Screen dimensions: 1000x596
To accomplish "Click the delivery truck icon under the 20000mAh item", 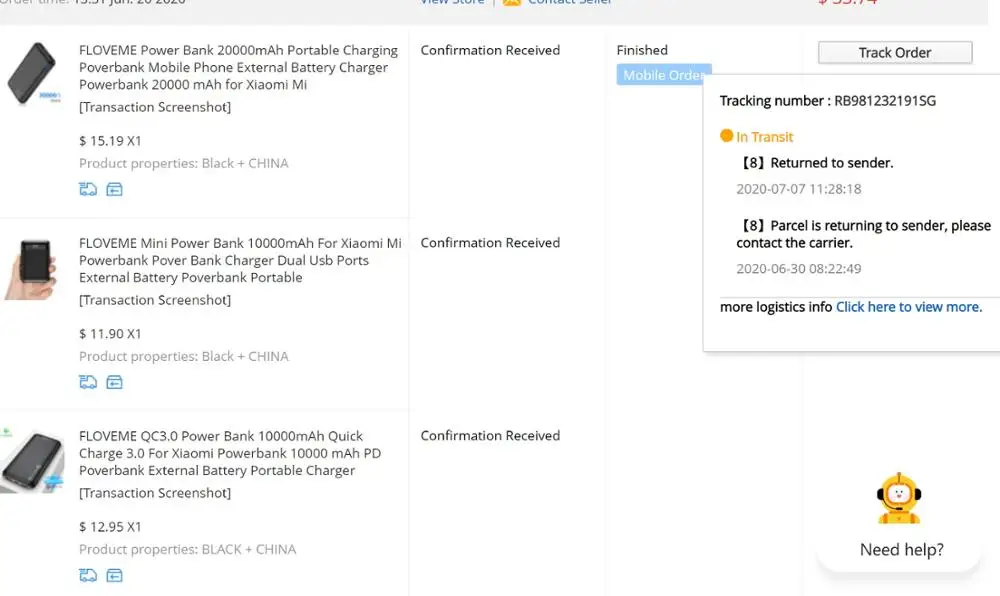I will 88,189.
